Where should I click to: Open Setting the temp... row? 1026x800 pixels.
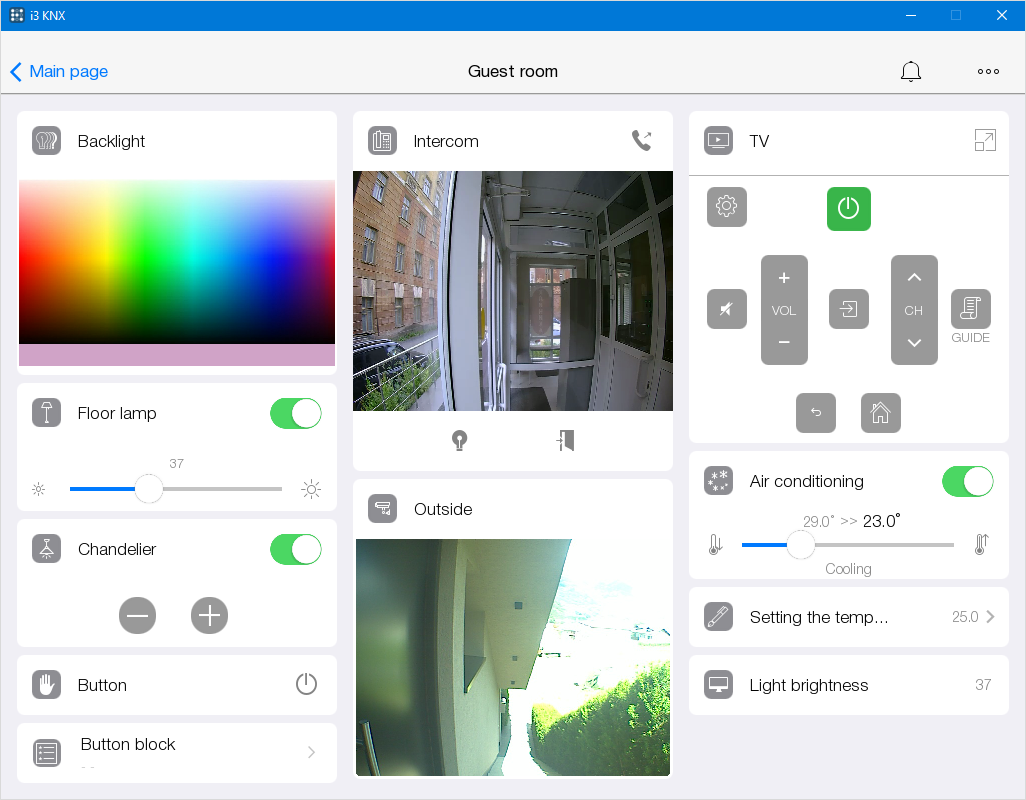848,617
